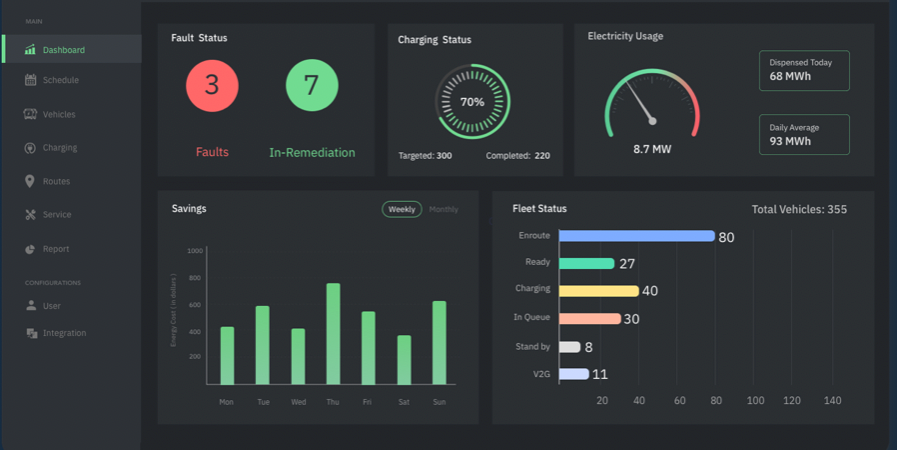This screenshot has height=450, width=897.
Task: Click the Daily Average 93 MWh card
Action: tap(804, 134)
